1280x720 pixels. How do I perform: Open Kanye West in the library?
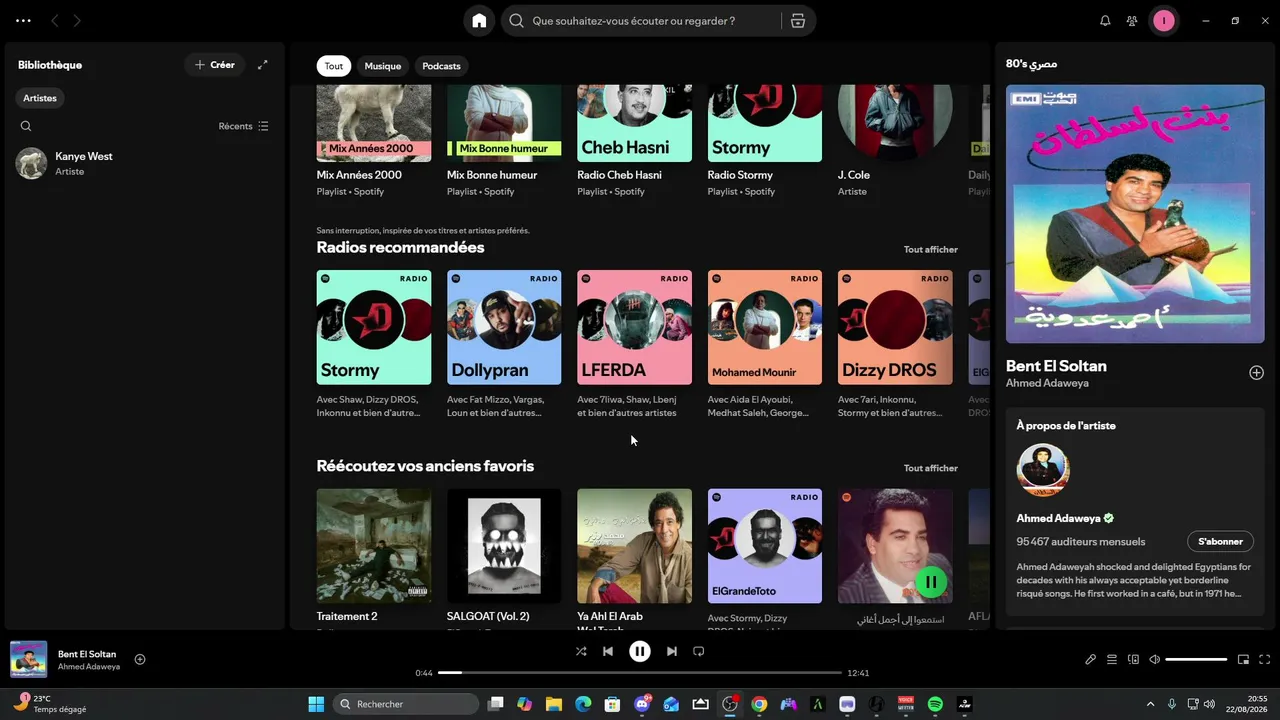144,163
